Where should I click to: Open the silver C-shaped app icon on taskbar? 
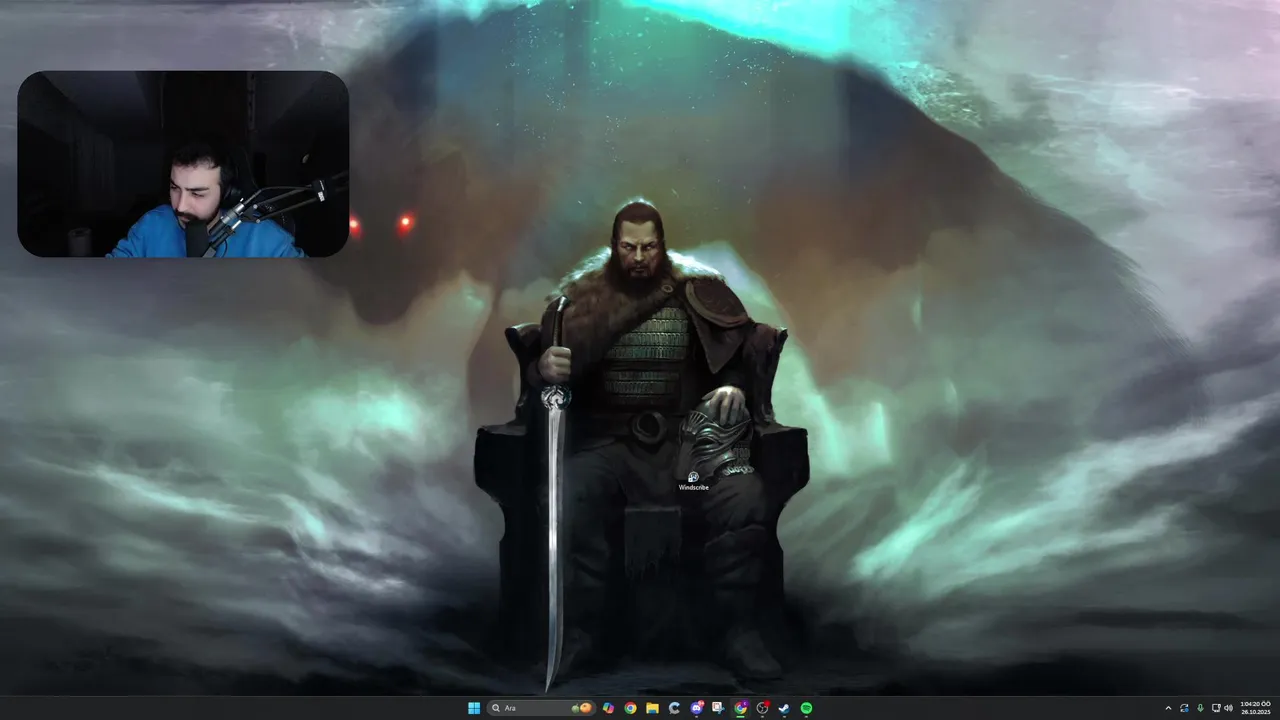point(674,708)
